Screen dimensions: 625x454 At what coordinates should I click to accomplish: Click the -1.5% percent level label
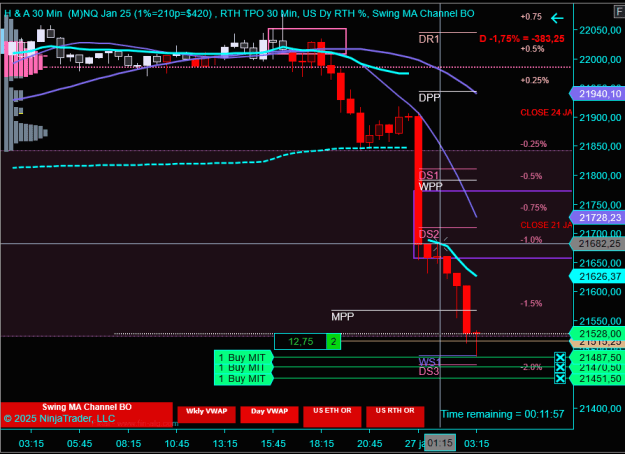coord(531,303)
